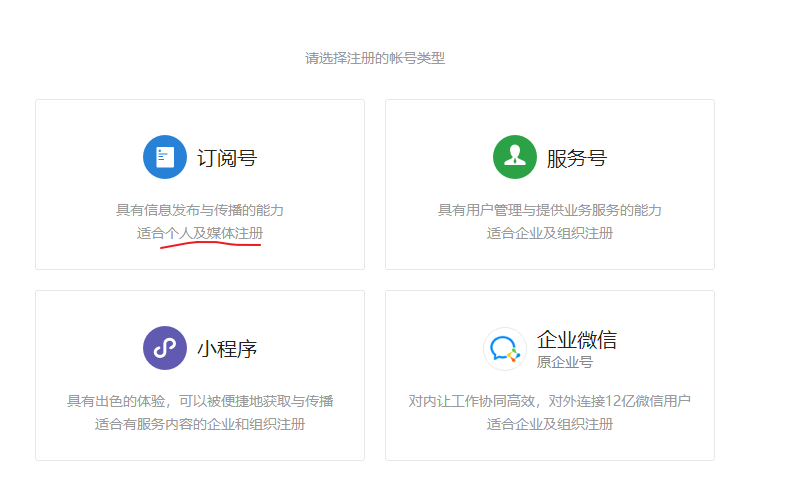Screen dimensions: 802x504
Task: Click the blue 订阅号 document icon
Action: tap(165, 157)
